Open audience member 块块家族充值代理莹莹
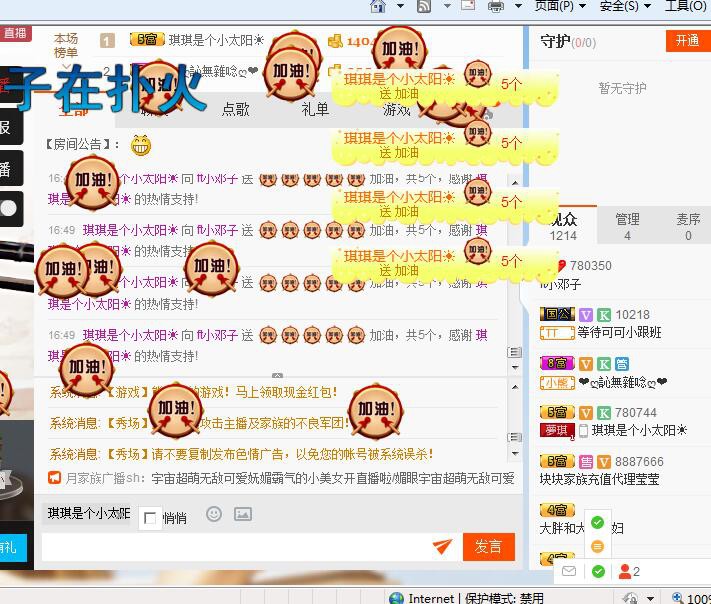The height and width of the screenshot is (604, 711). (x=599, y=479)
